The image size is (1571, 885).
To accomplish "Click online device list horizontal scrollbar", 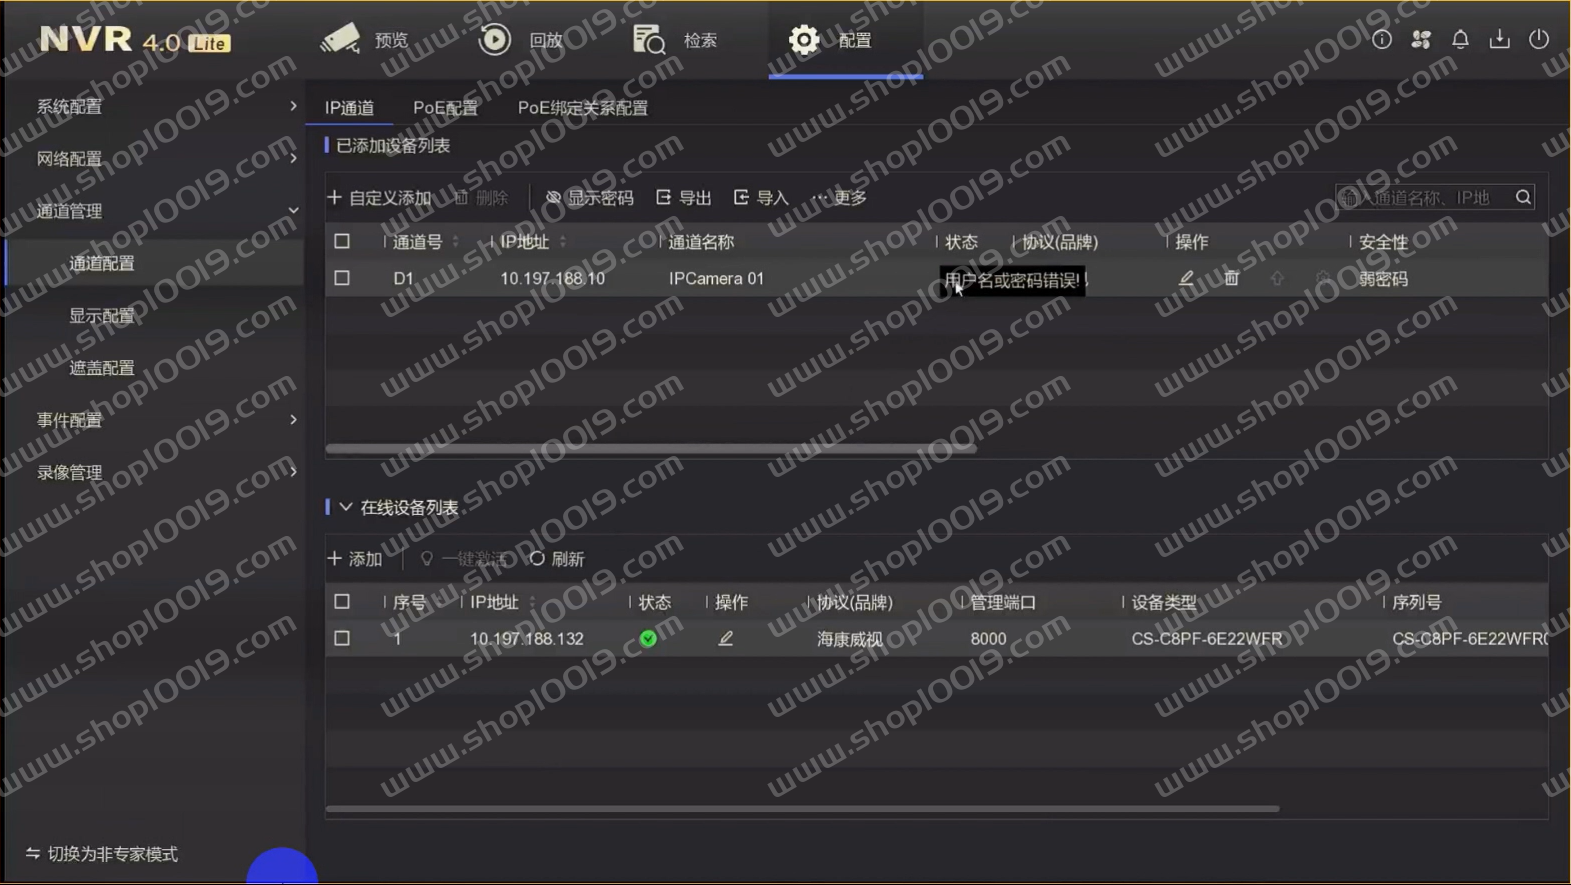I will (x=802, y=808).
